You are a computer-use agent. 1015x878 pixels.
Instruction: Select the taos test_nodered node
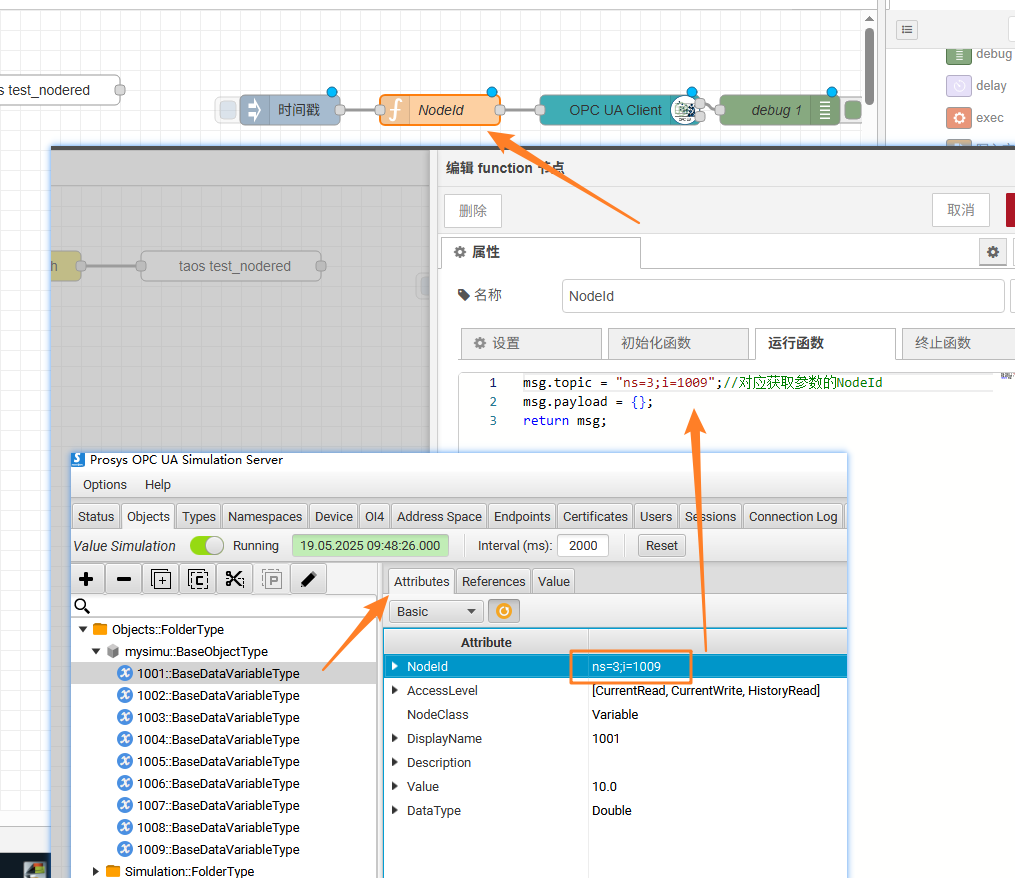(x=231, y=266)
